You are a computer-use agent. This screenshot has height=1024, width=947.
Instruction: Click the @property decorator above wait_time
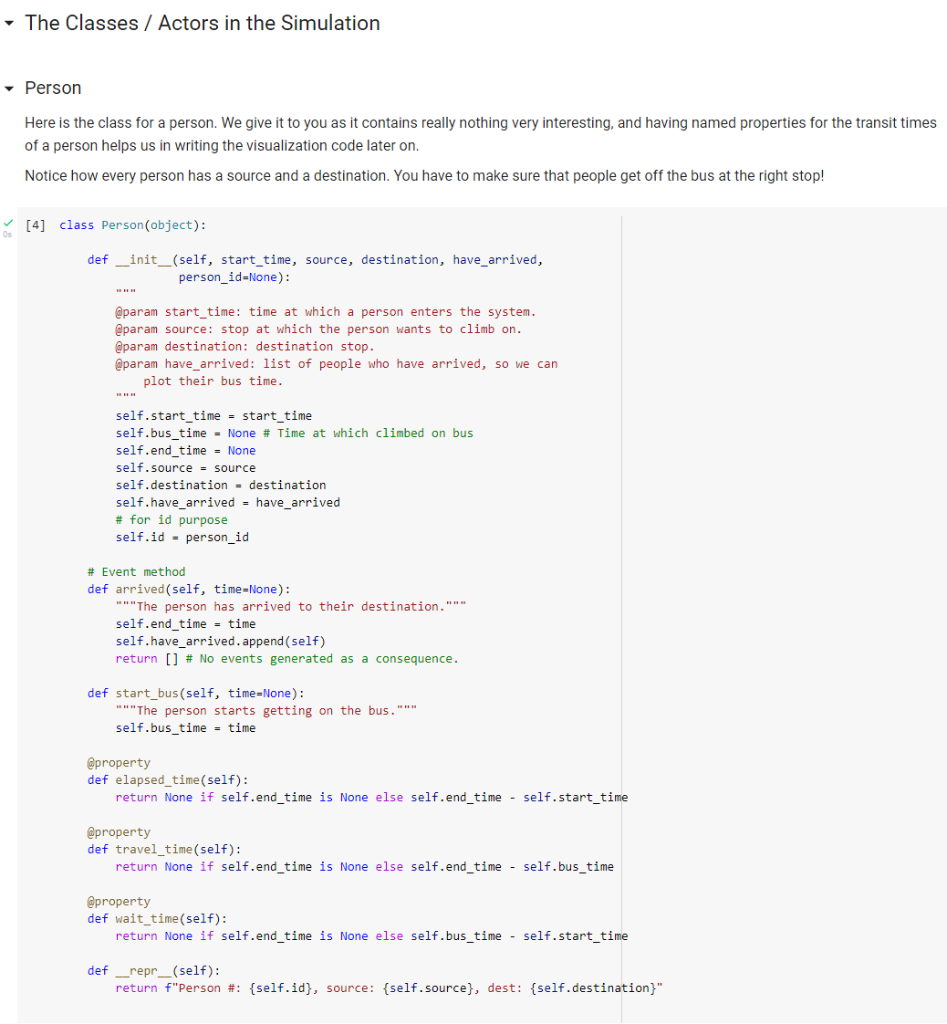pyautogui.click(x=119, y=901)
